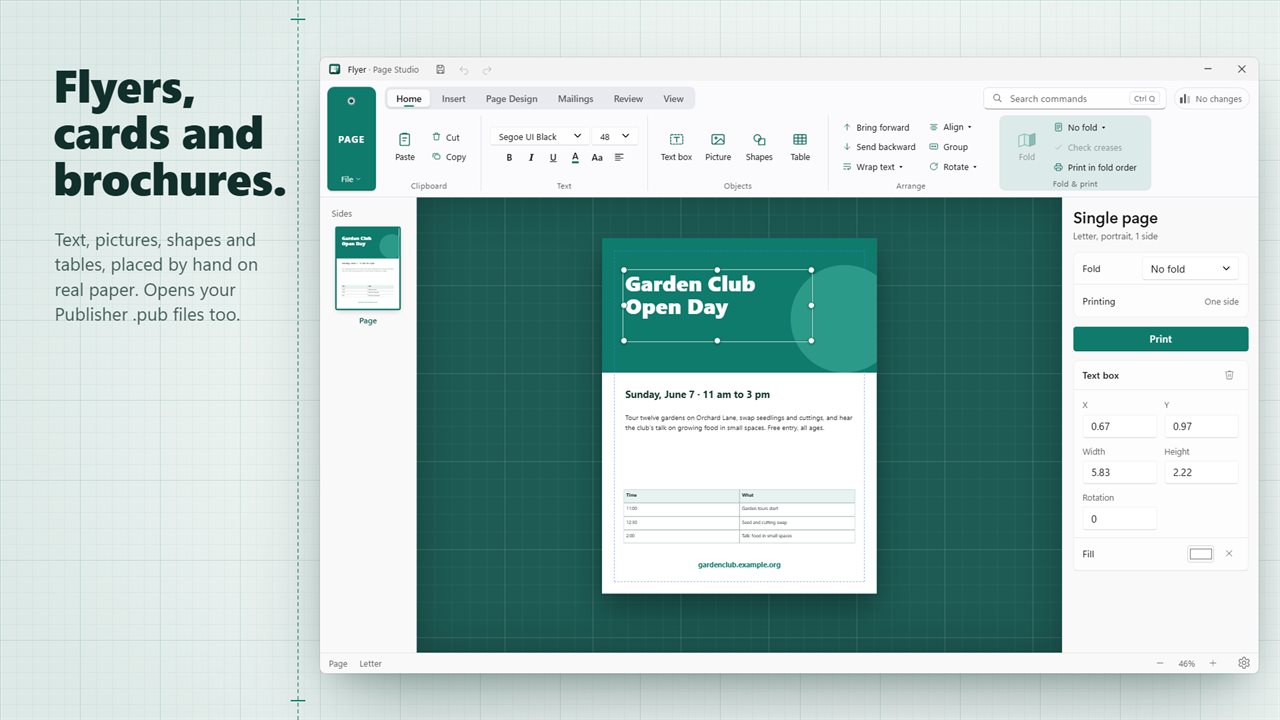Screen dimensions: 1280x720
Task: Pick the Fill color swatch
Action: 1200,554
